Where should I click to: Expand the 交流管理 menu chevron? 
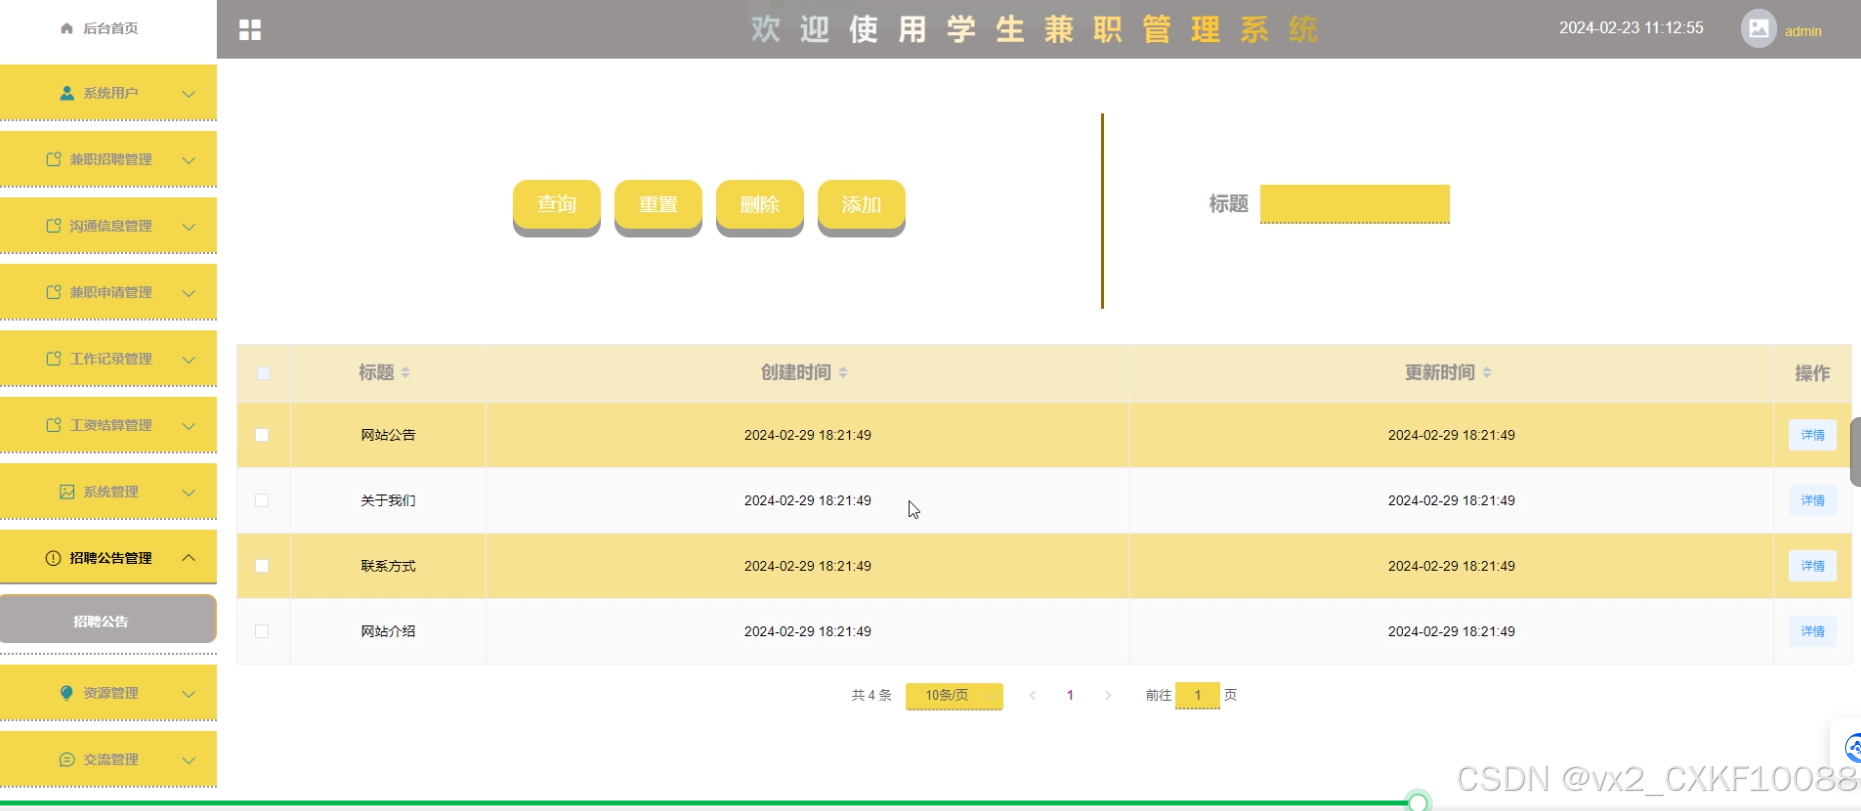click(188, 760)
